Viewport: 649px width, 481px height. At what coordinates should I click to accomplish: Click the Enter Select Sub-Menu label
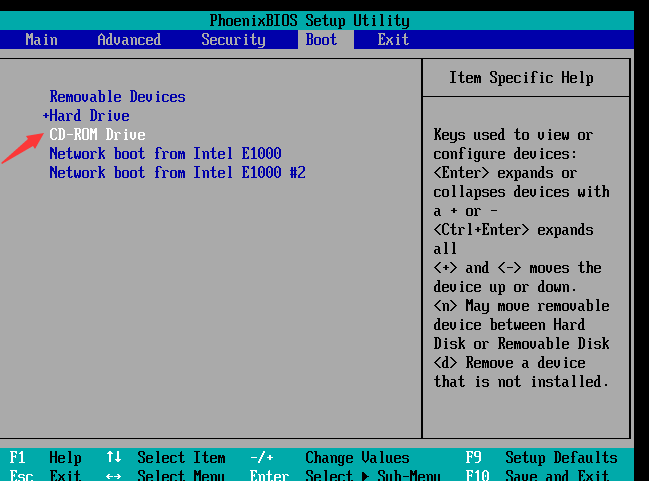tap(345, 475)
